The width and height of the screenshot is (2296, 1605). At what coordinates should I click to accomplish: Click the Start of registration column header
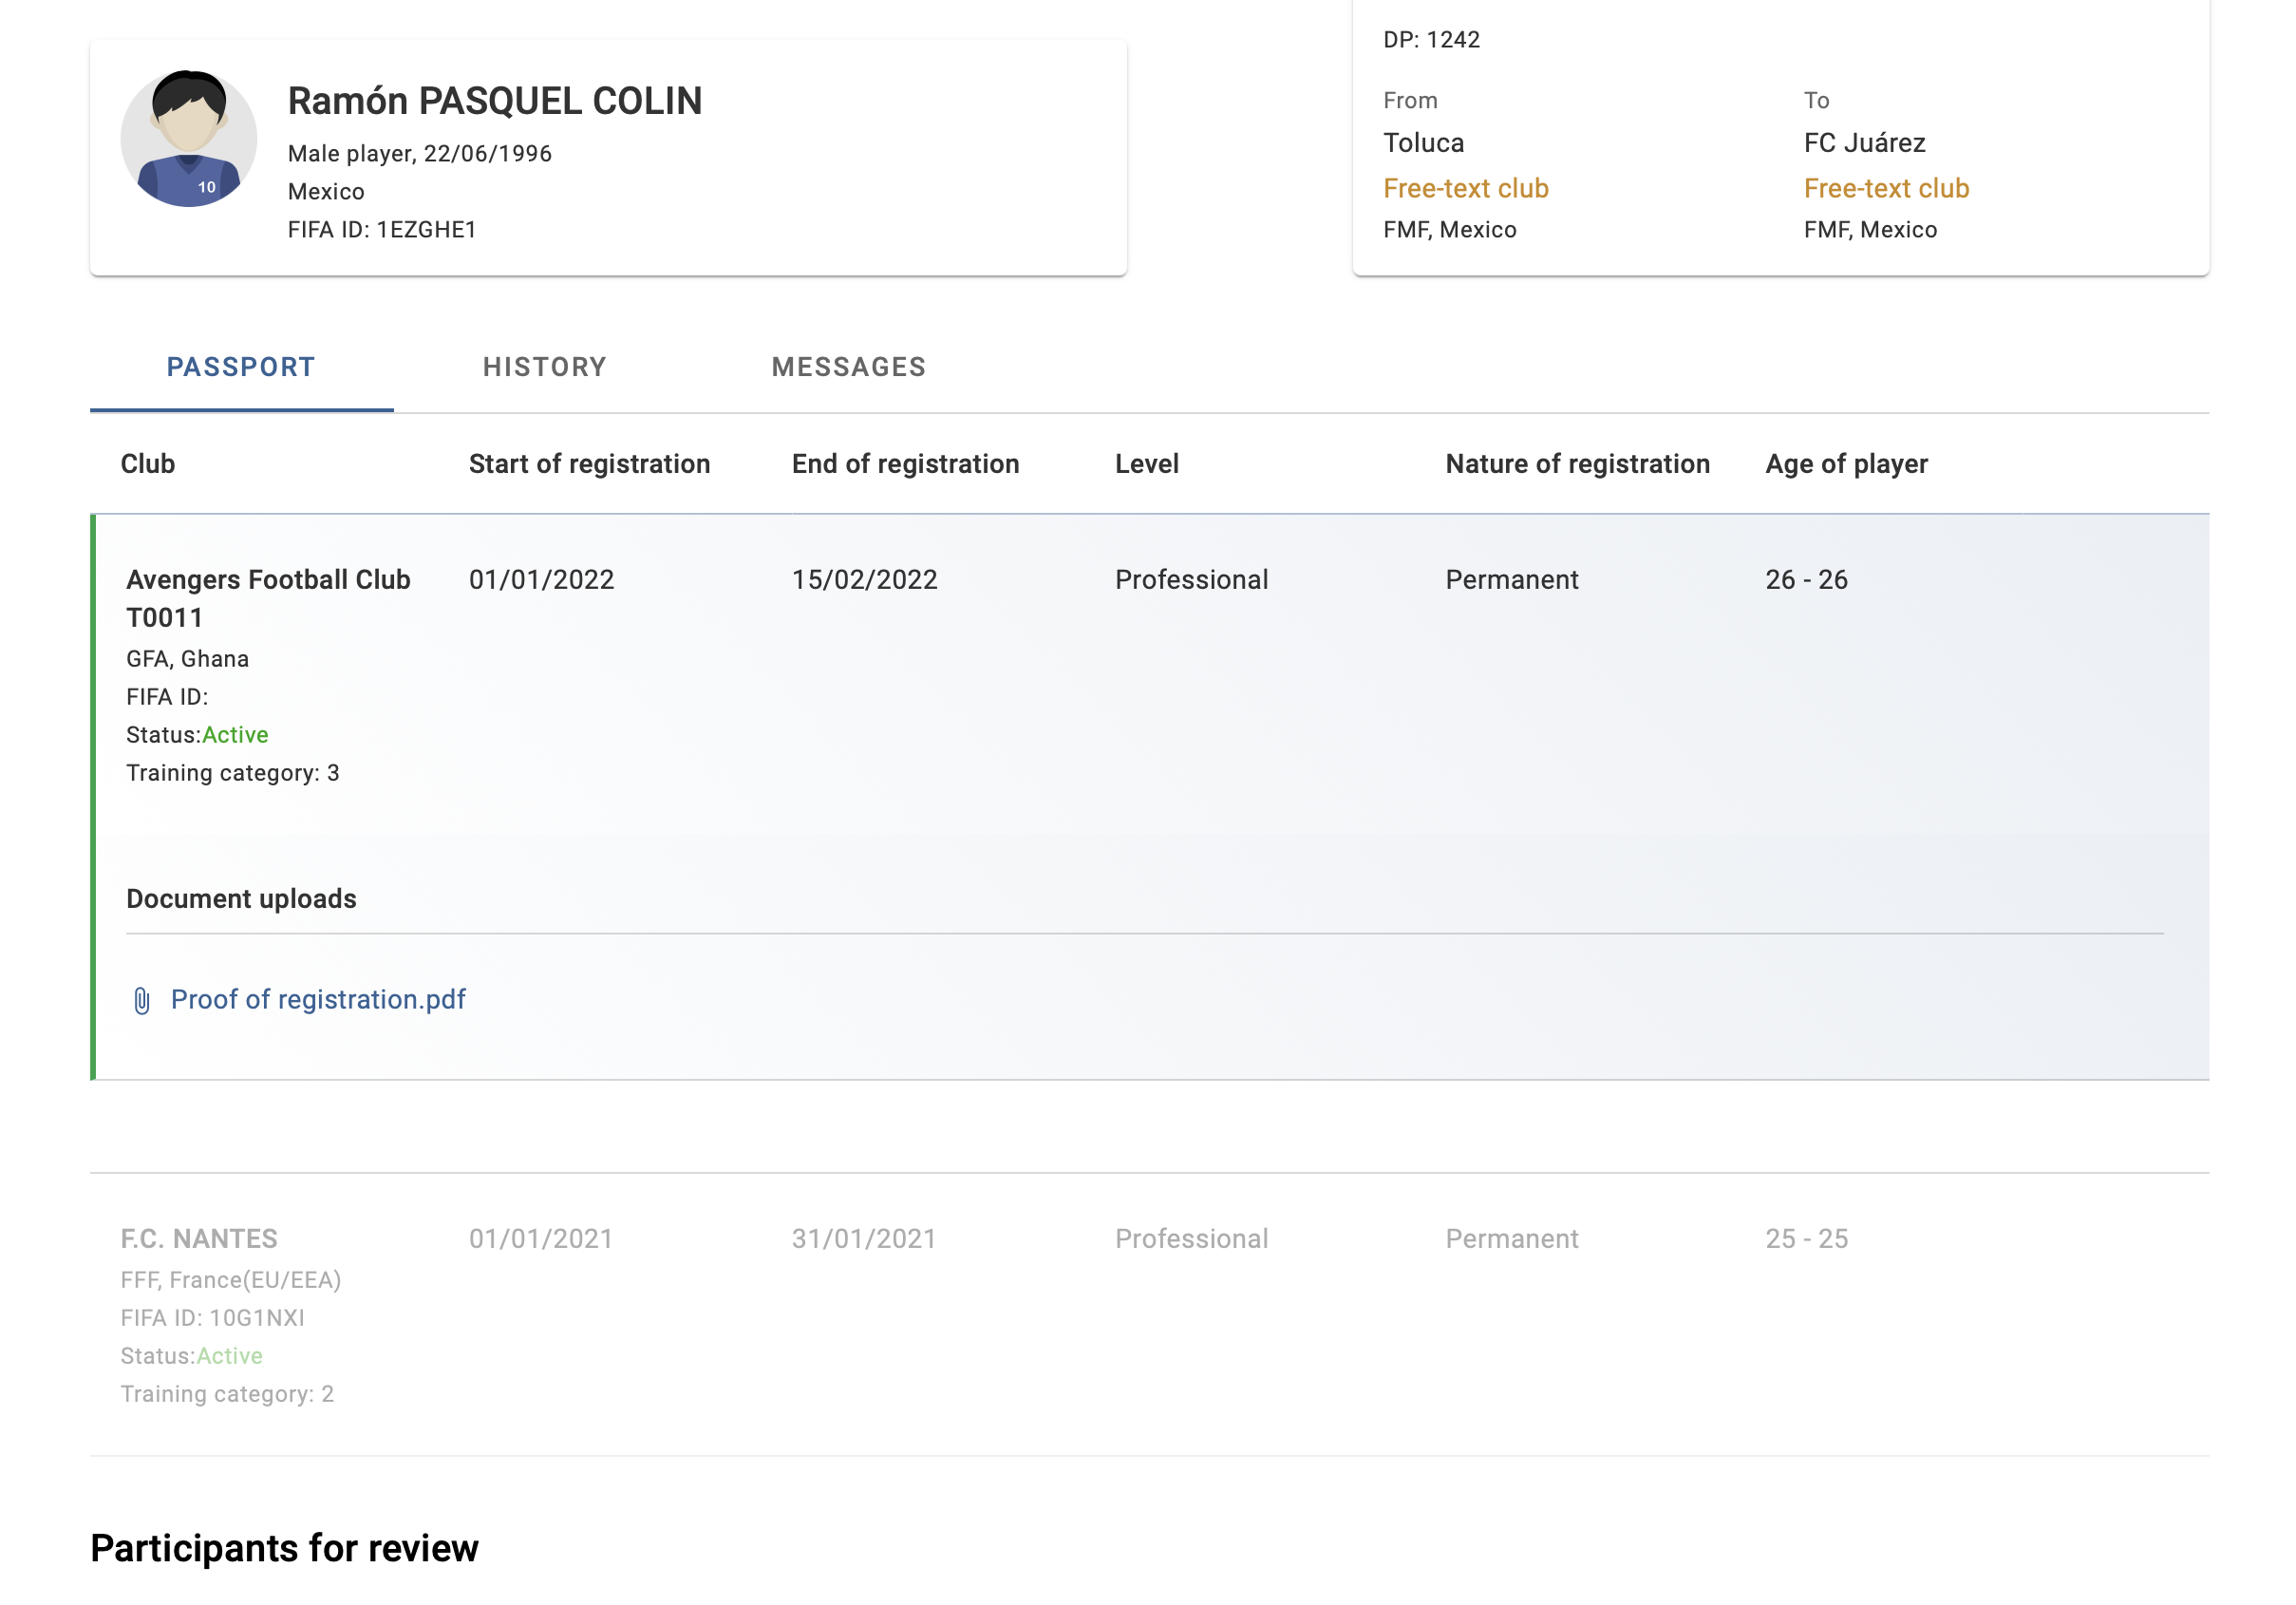pos(590,464)
